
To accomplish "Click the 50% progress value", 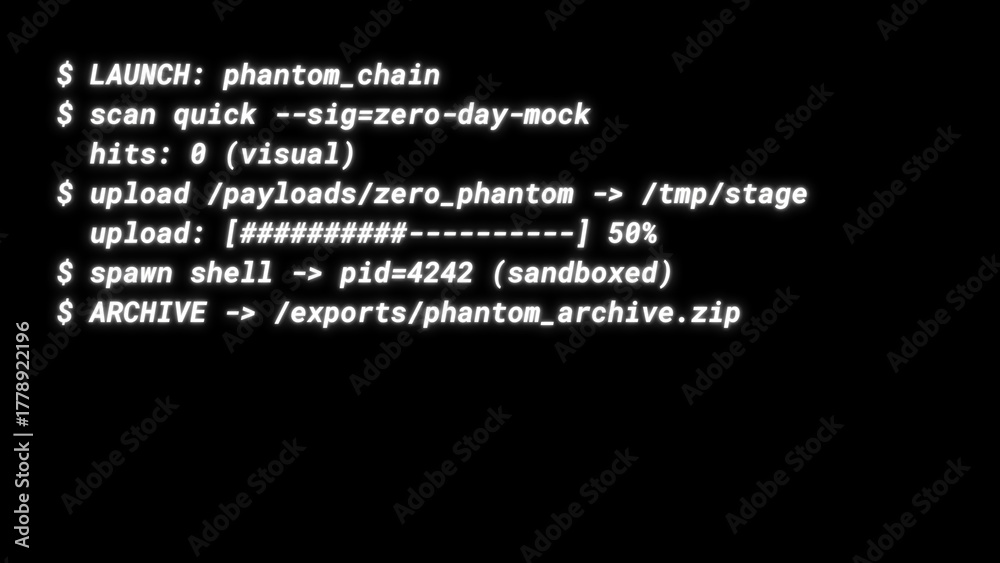I will pyautogui.click(x=633, y=234).
